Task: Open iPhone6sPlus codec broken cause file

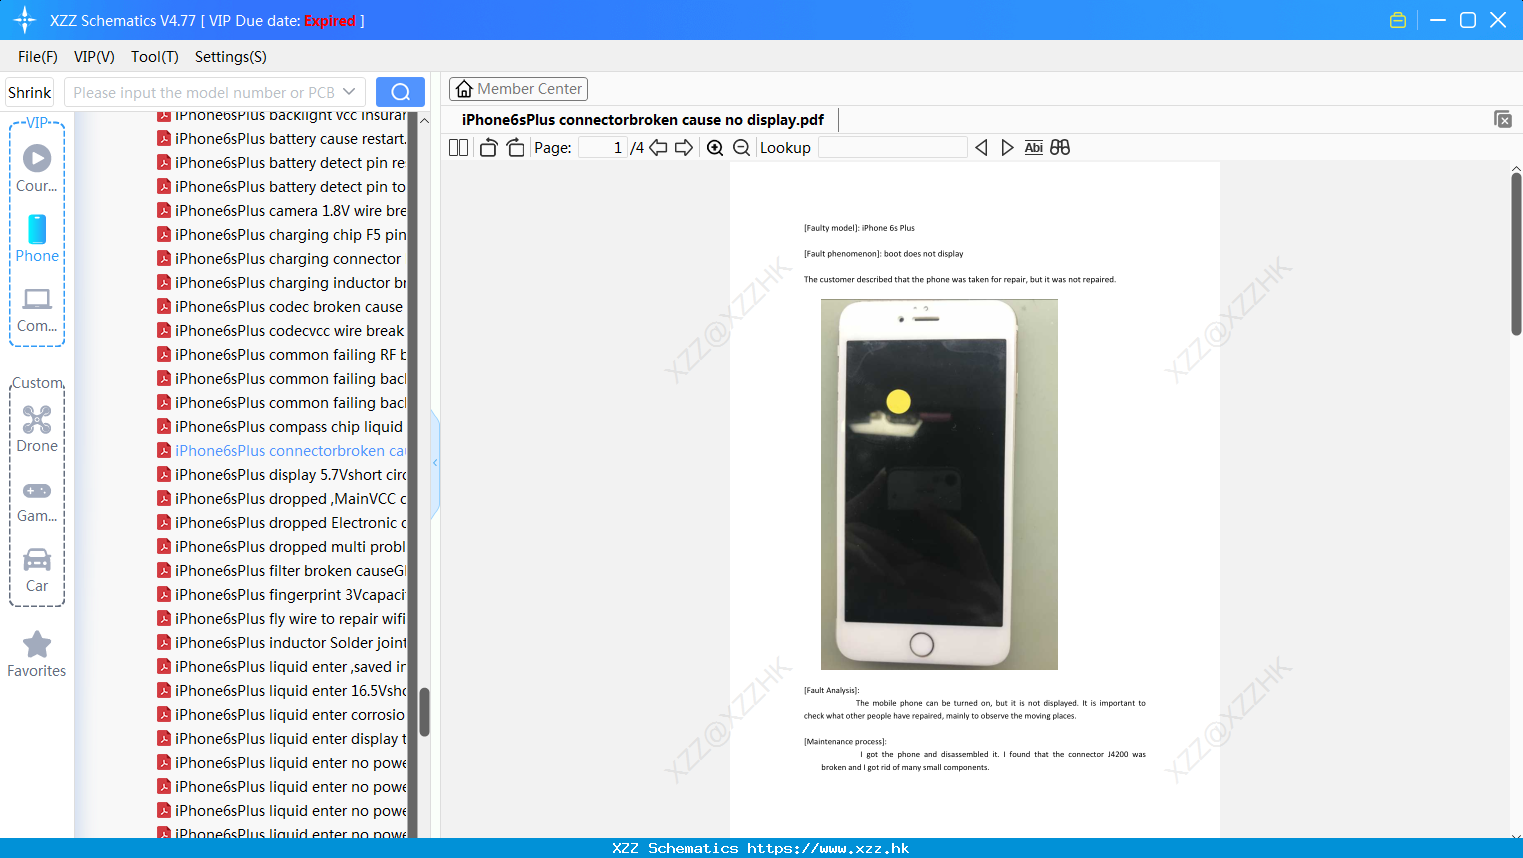Action: tap(281, 307)
